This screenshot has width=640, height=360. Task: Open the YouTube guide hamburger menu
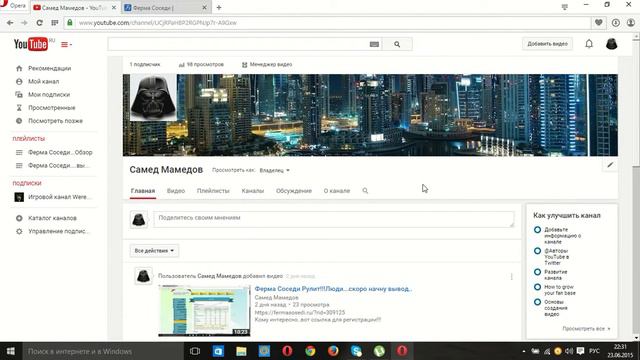coord(66,44)
